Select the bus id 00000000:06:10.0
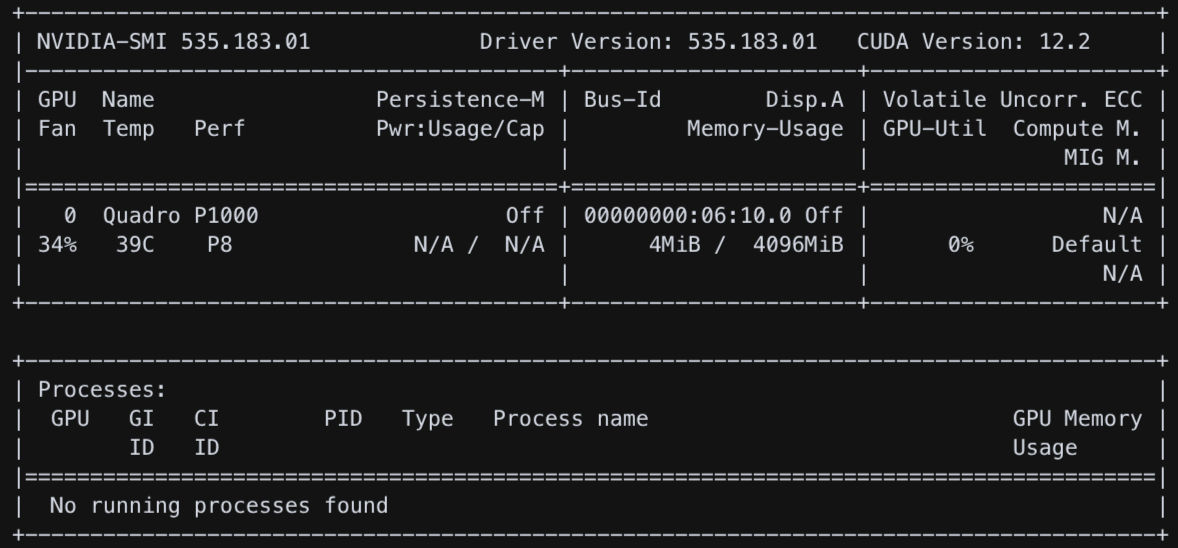Viewport: 1178px width, 548px height. tap(687, 216)
